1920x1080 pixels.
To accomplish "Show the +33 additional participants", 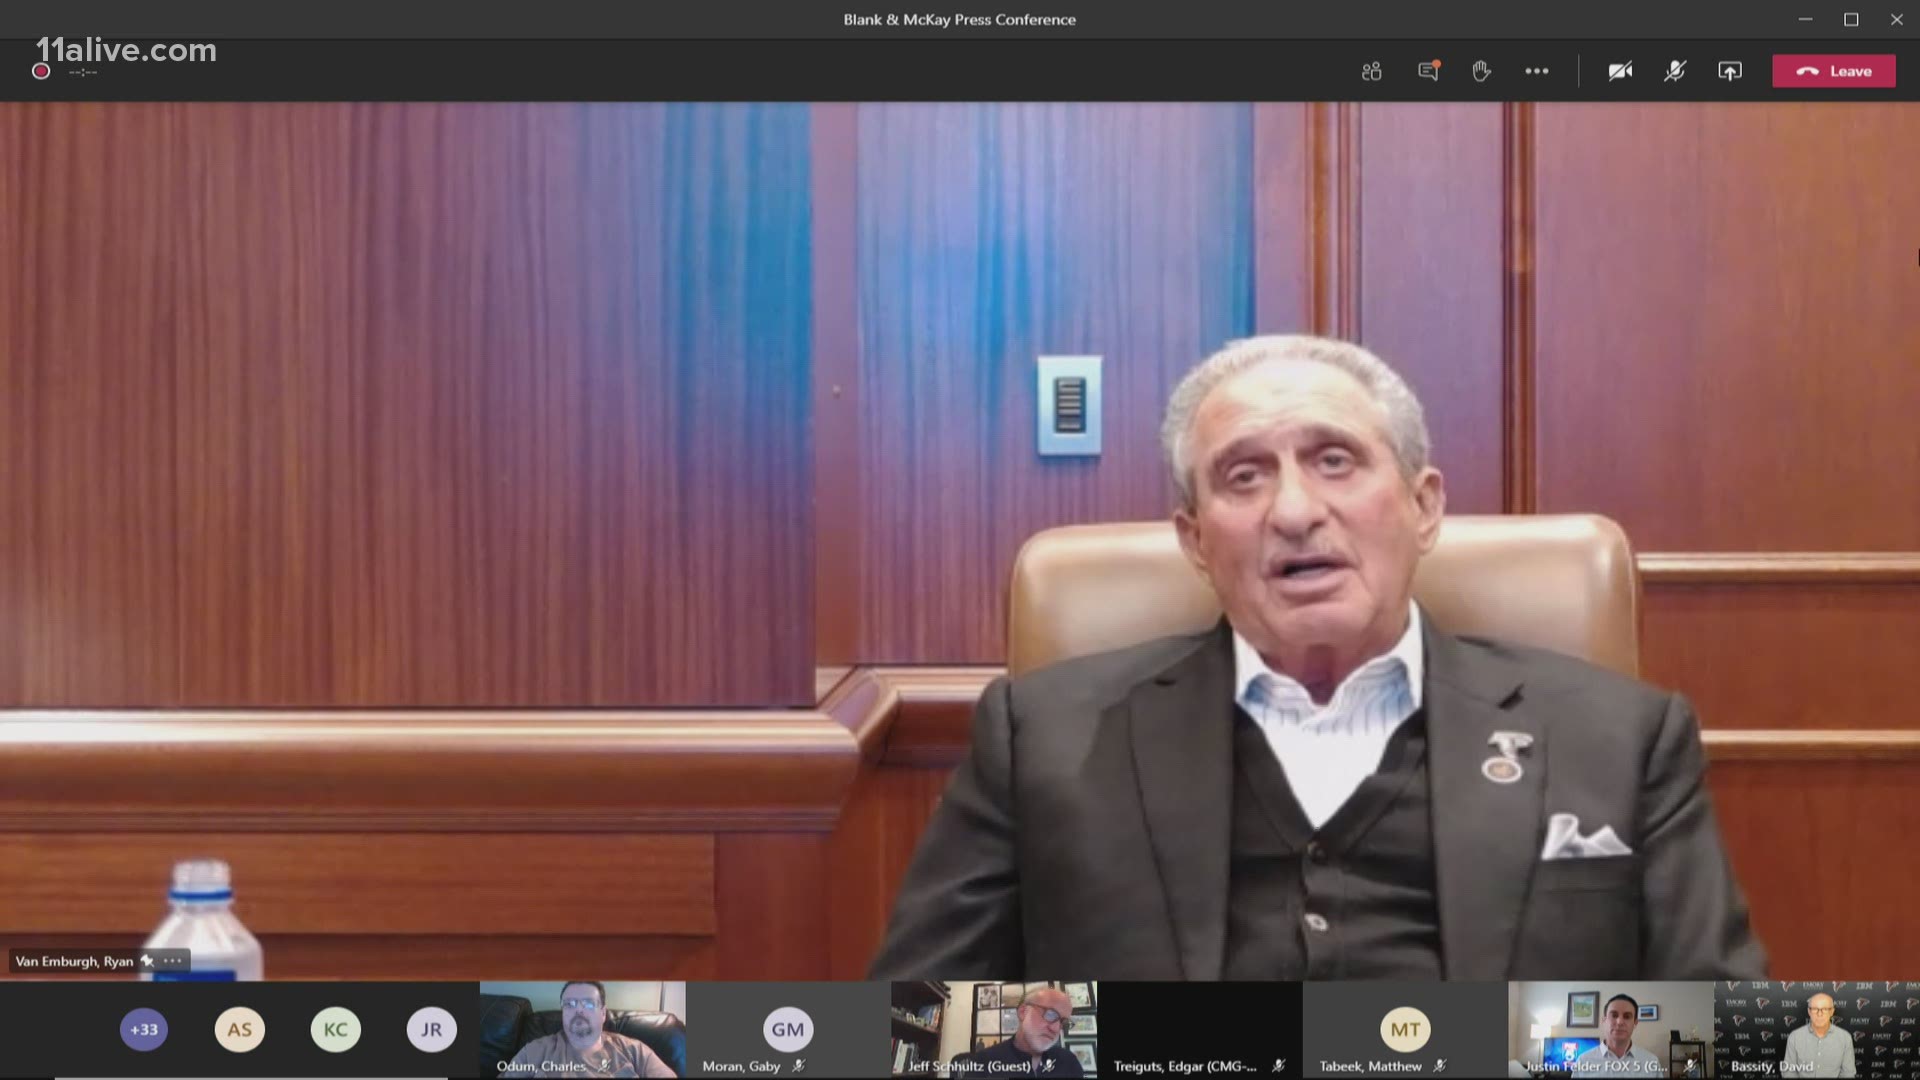I will pyautogui.click(x=144, y=1029).
